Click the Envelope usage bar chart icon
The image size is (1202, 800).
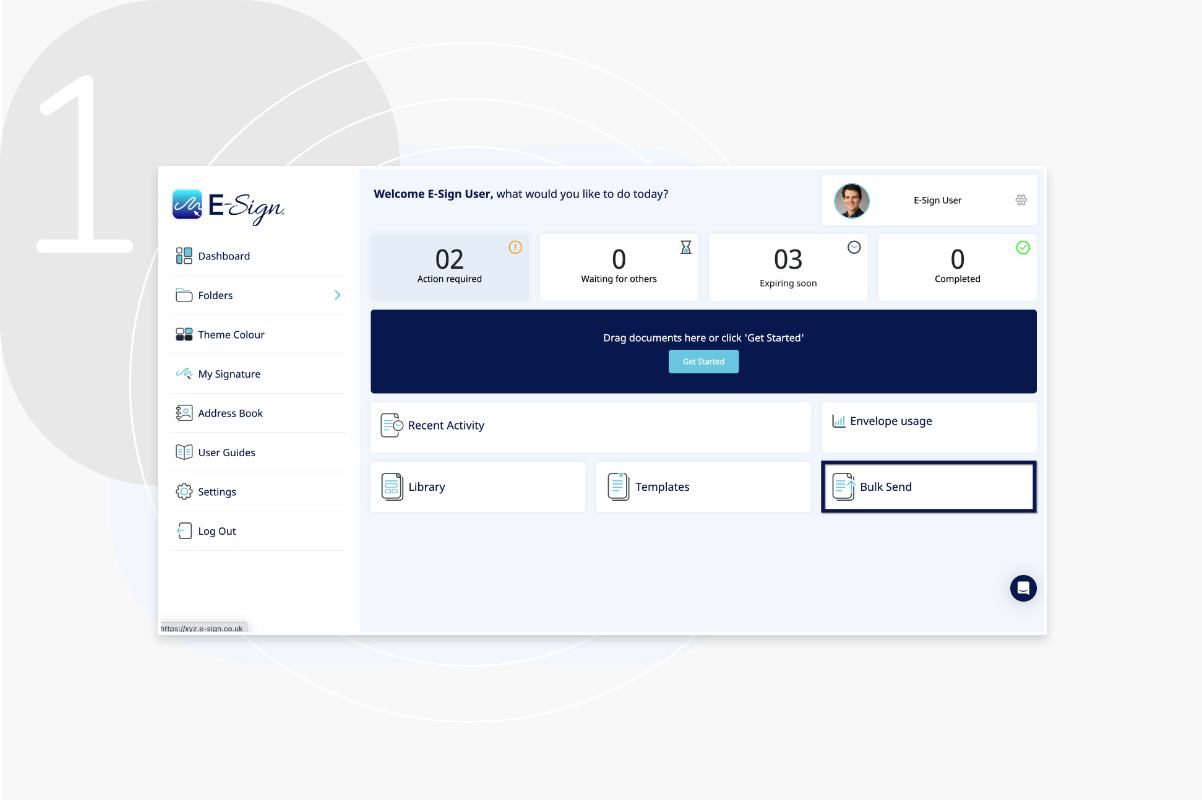click(839, 421)
